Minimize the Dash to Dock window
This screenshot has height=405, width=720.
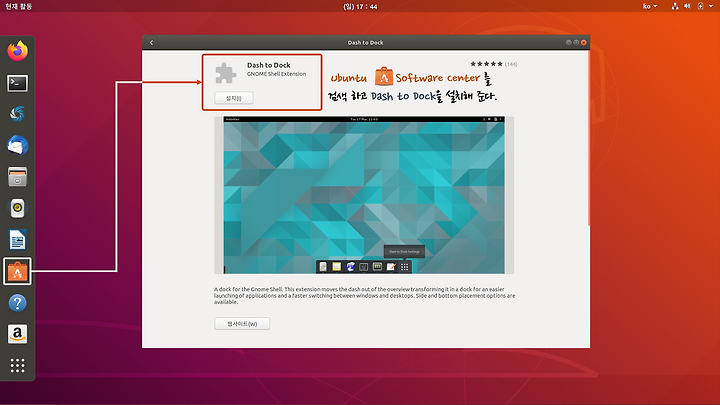(x=568, y=42)
